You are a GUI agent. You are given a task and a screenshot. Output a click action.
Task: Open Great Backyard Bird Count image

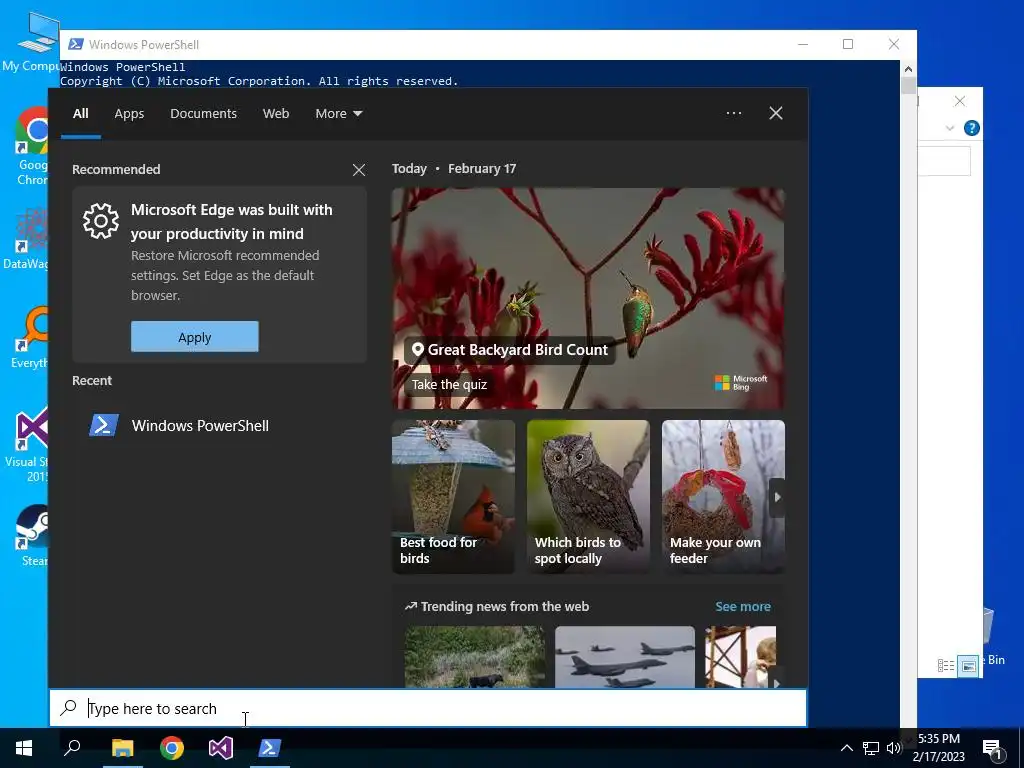tap(588, 298)
